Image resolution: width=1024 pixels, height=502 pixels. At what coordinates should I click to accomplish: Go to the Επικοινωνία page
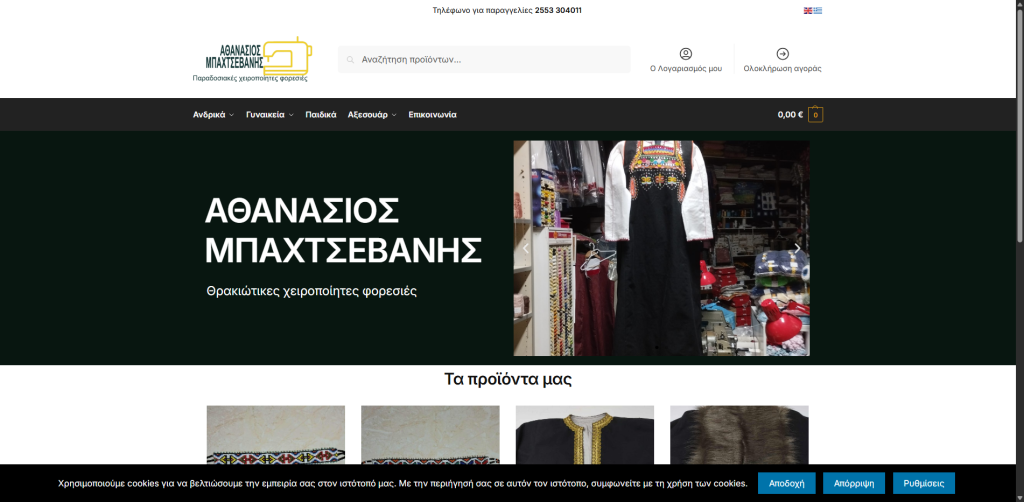tap(432, 115)
